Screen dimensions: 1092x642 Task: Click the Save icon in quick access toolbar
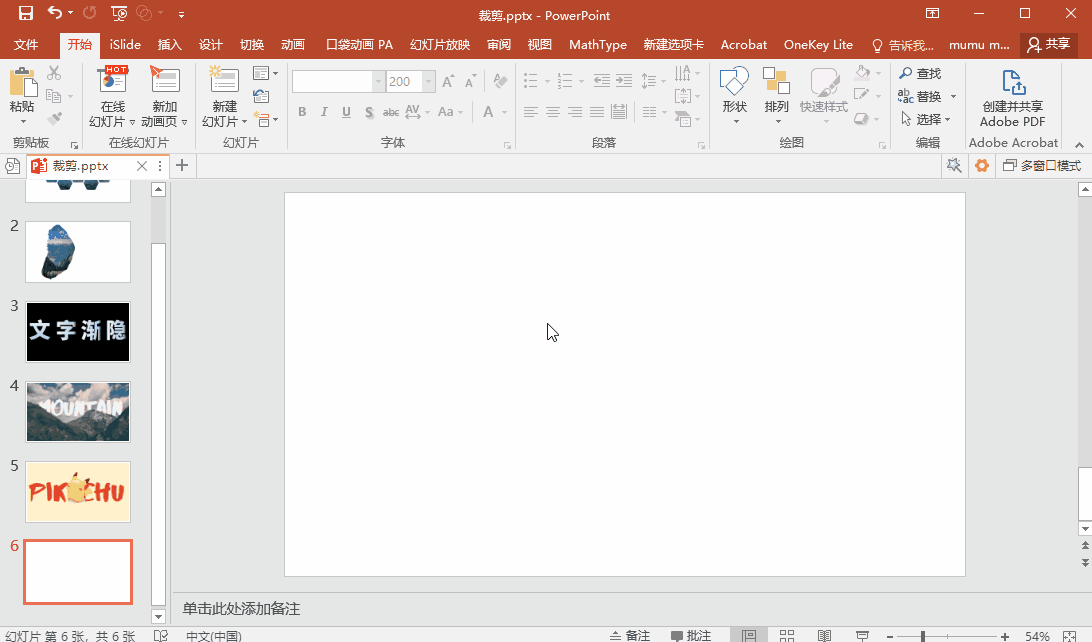pyautogui.click(x=26, y=14)
